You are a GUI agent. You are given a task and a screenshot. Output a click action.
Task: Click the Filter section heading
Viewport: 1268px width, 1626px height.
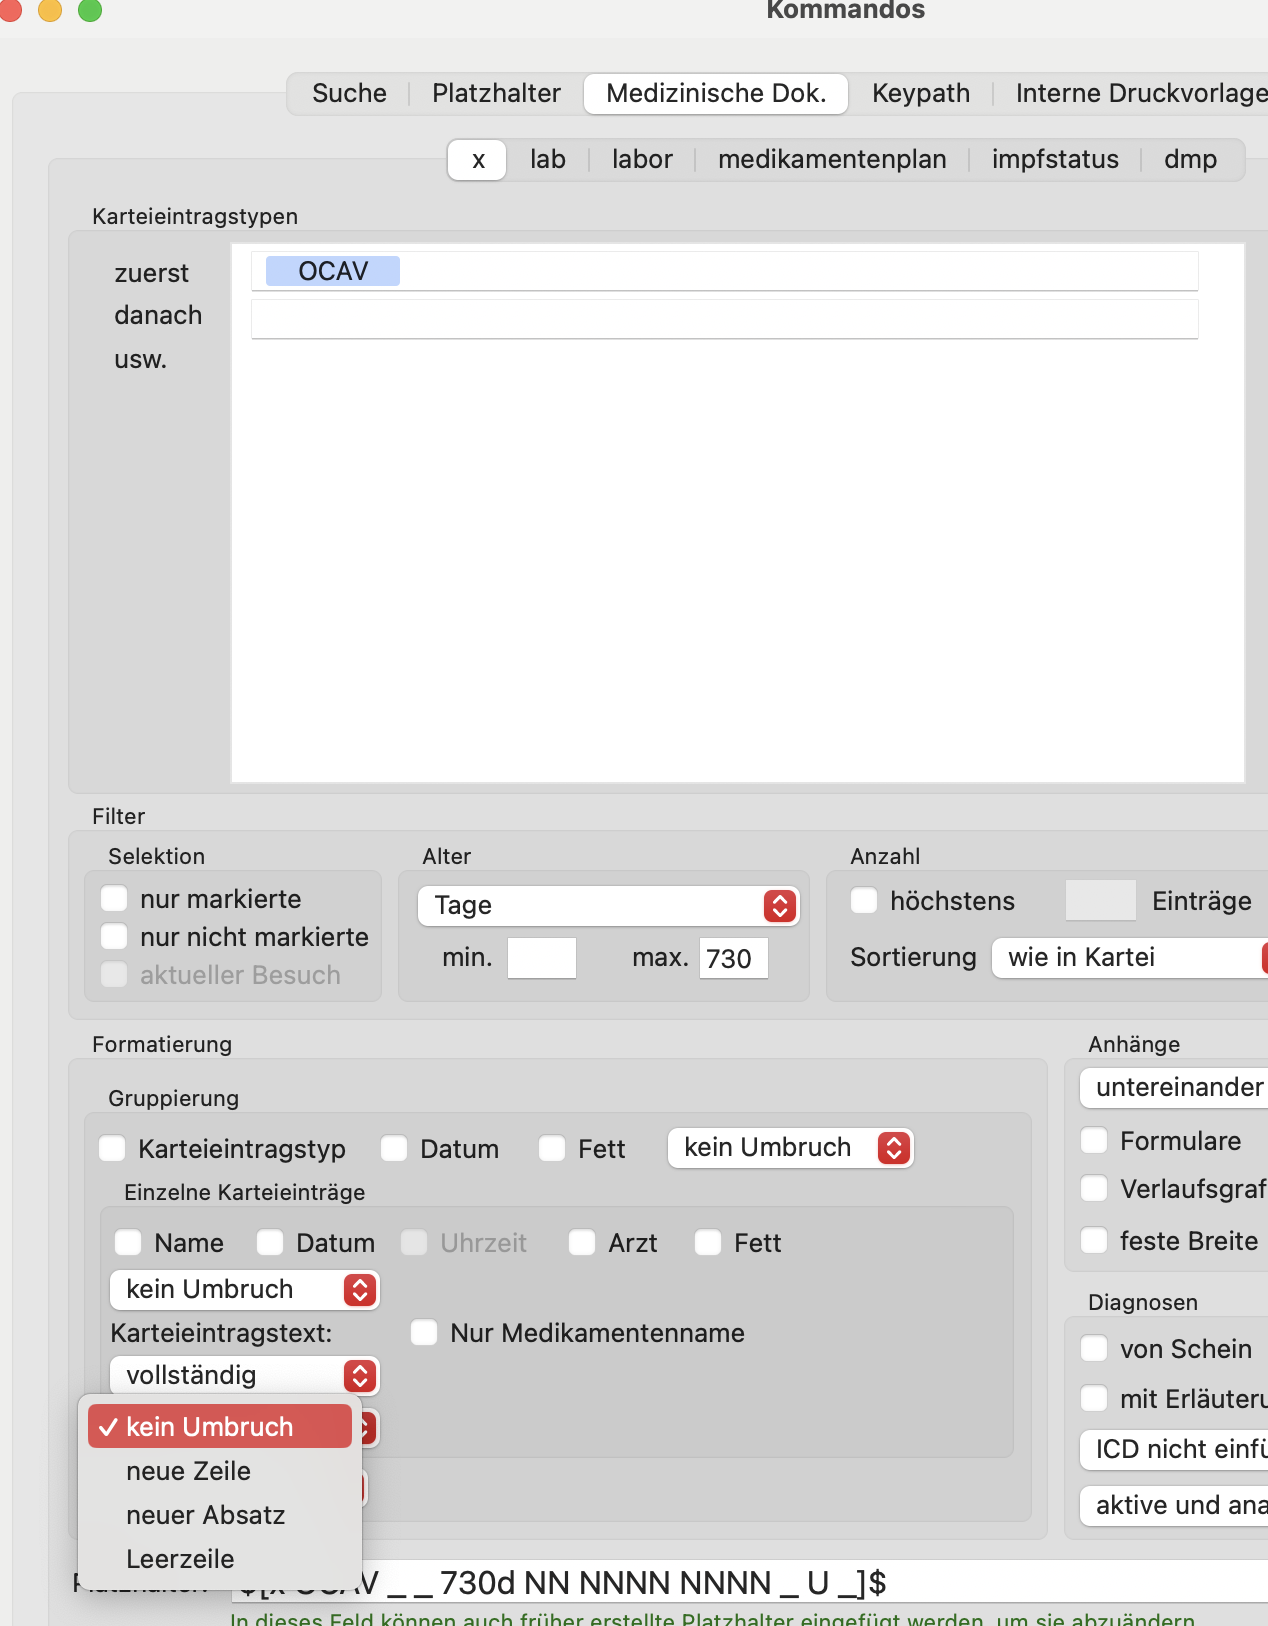[118, 816]
